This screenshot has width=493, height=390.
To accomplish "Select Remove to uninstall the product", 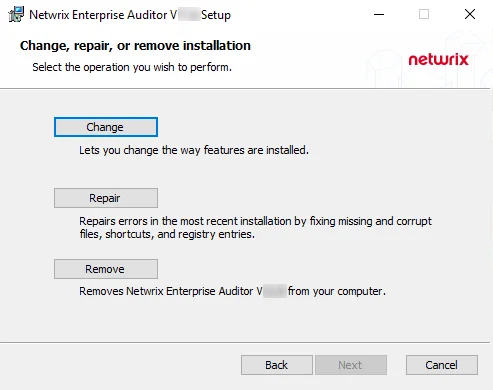I will tap(106, 269).
